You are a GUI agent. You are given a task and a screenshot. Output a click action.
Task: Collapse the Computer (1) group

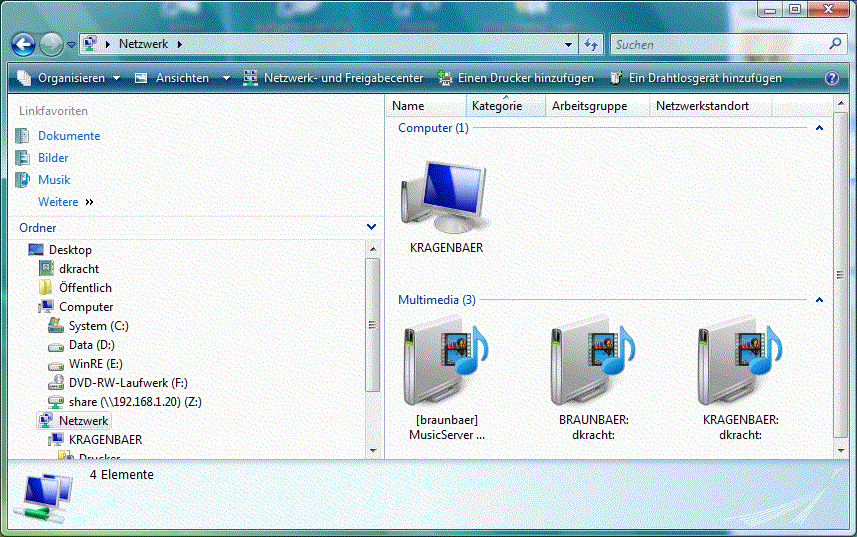(x=819, y=128)
